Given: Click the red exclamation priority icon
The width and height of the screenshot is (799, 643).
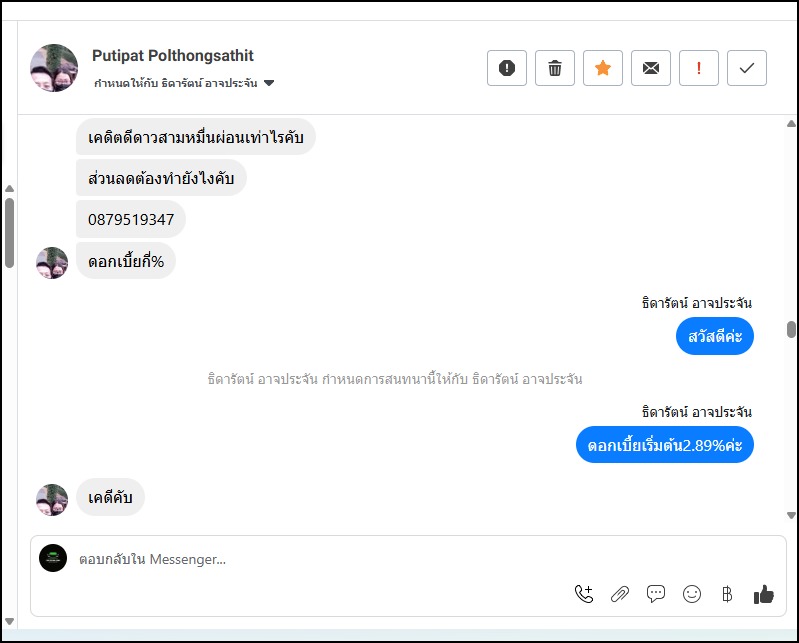Looking at the screenshot, I should (x=699, y=68).
